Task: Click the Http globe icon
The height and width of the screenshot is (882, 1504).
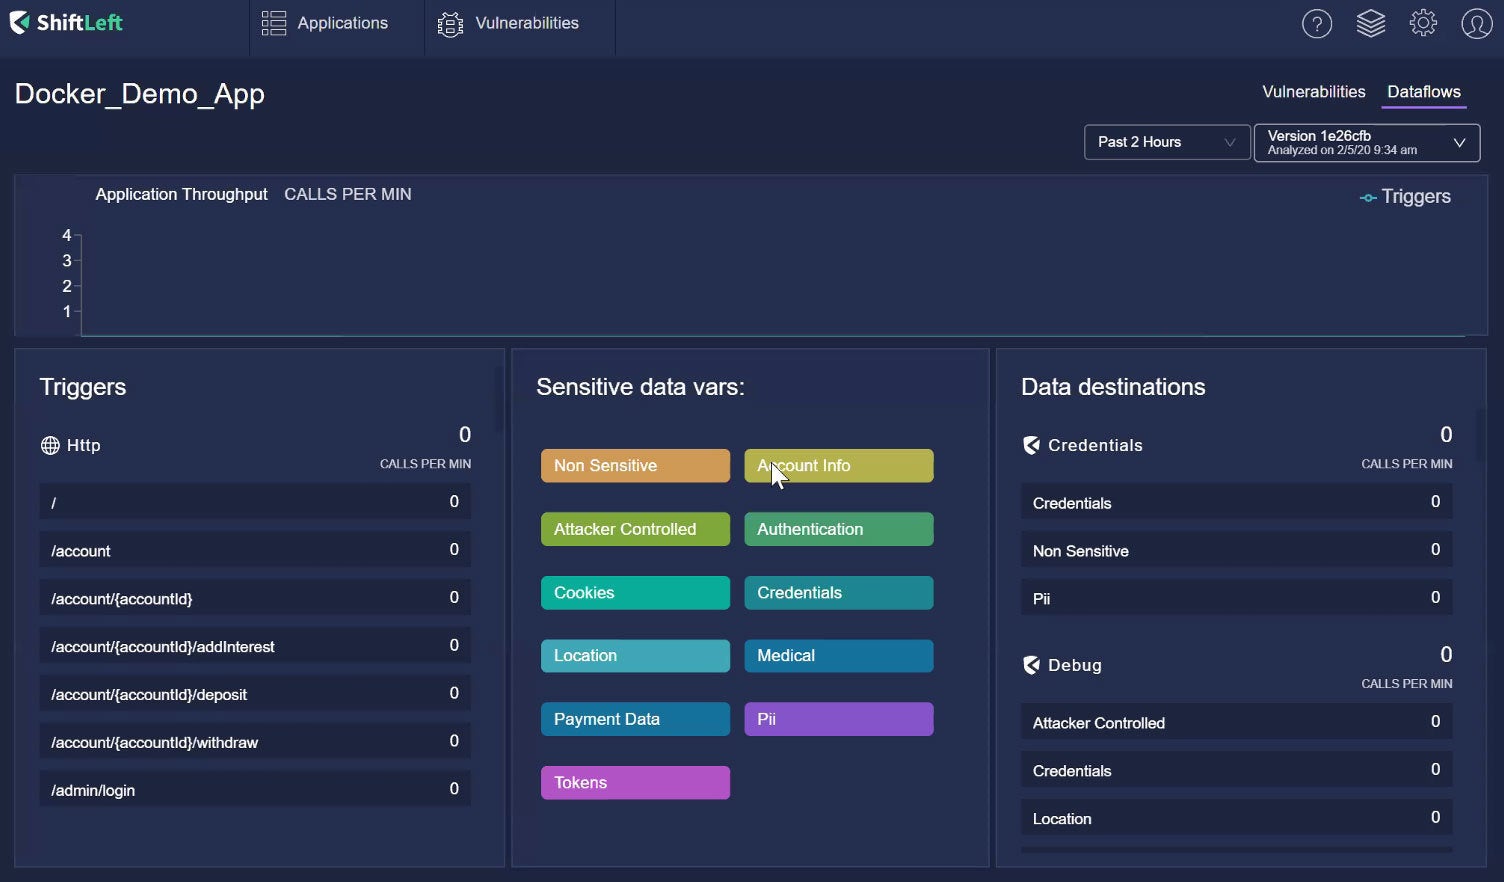Action: [x=50, y=445]
